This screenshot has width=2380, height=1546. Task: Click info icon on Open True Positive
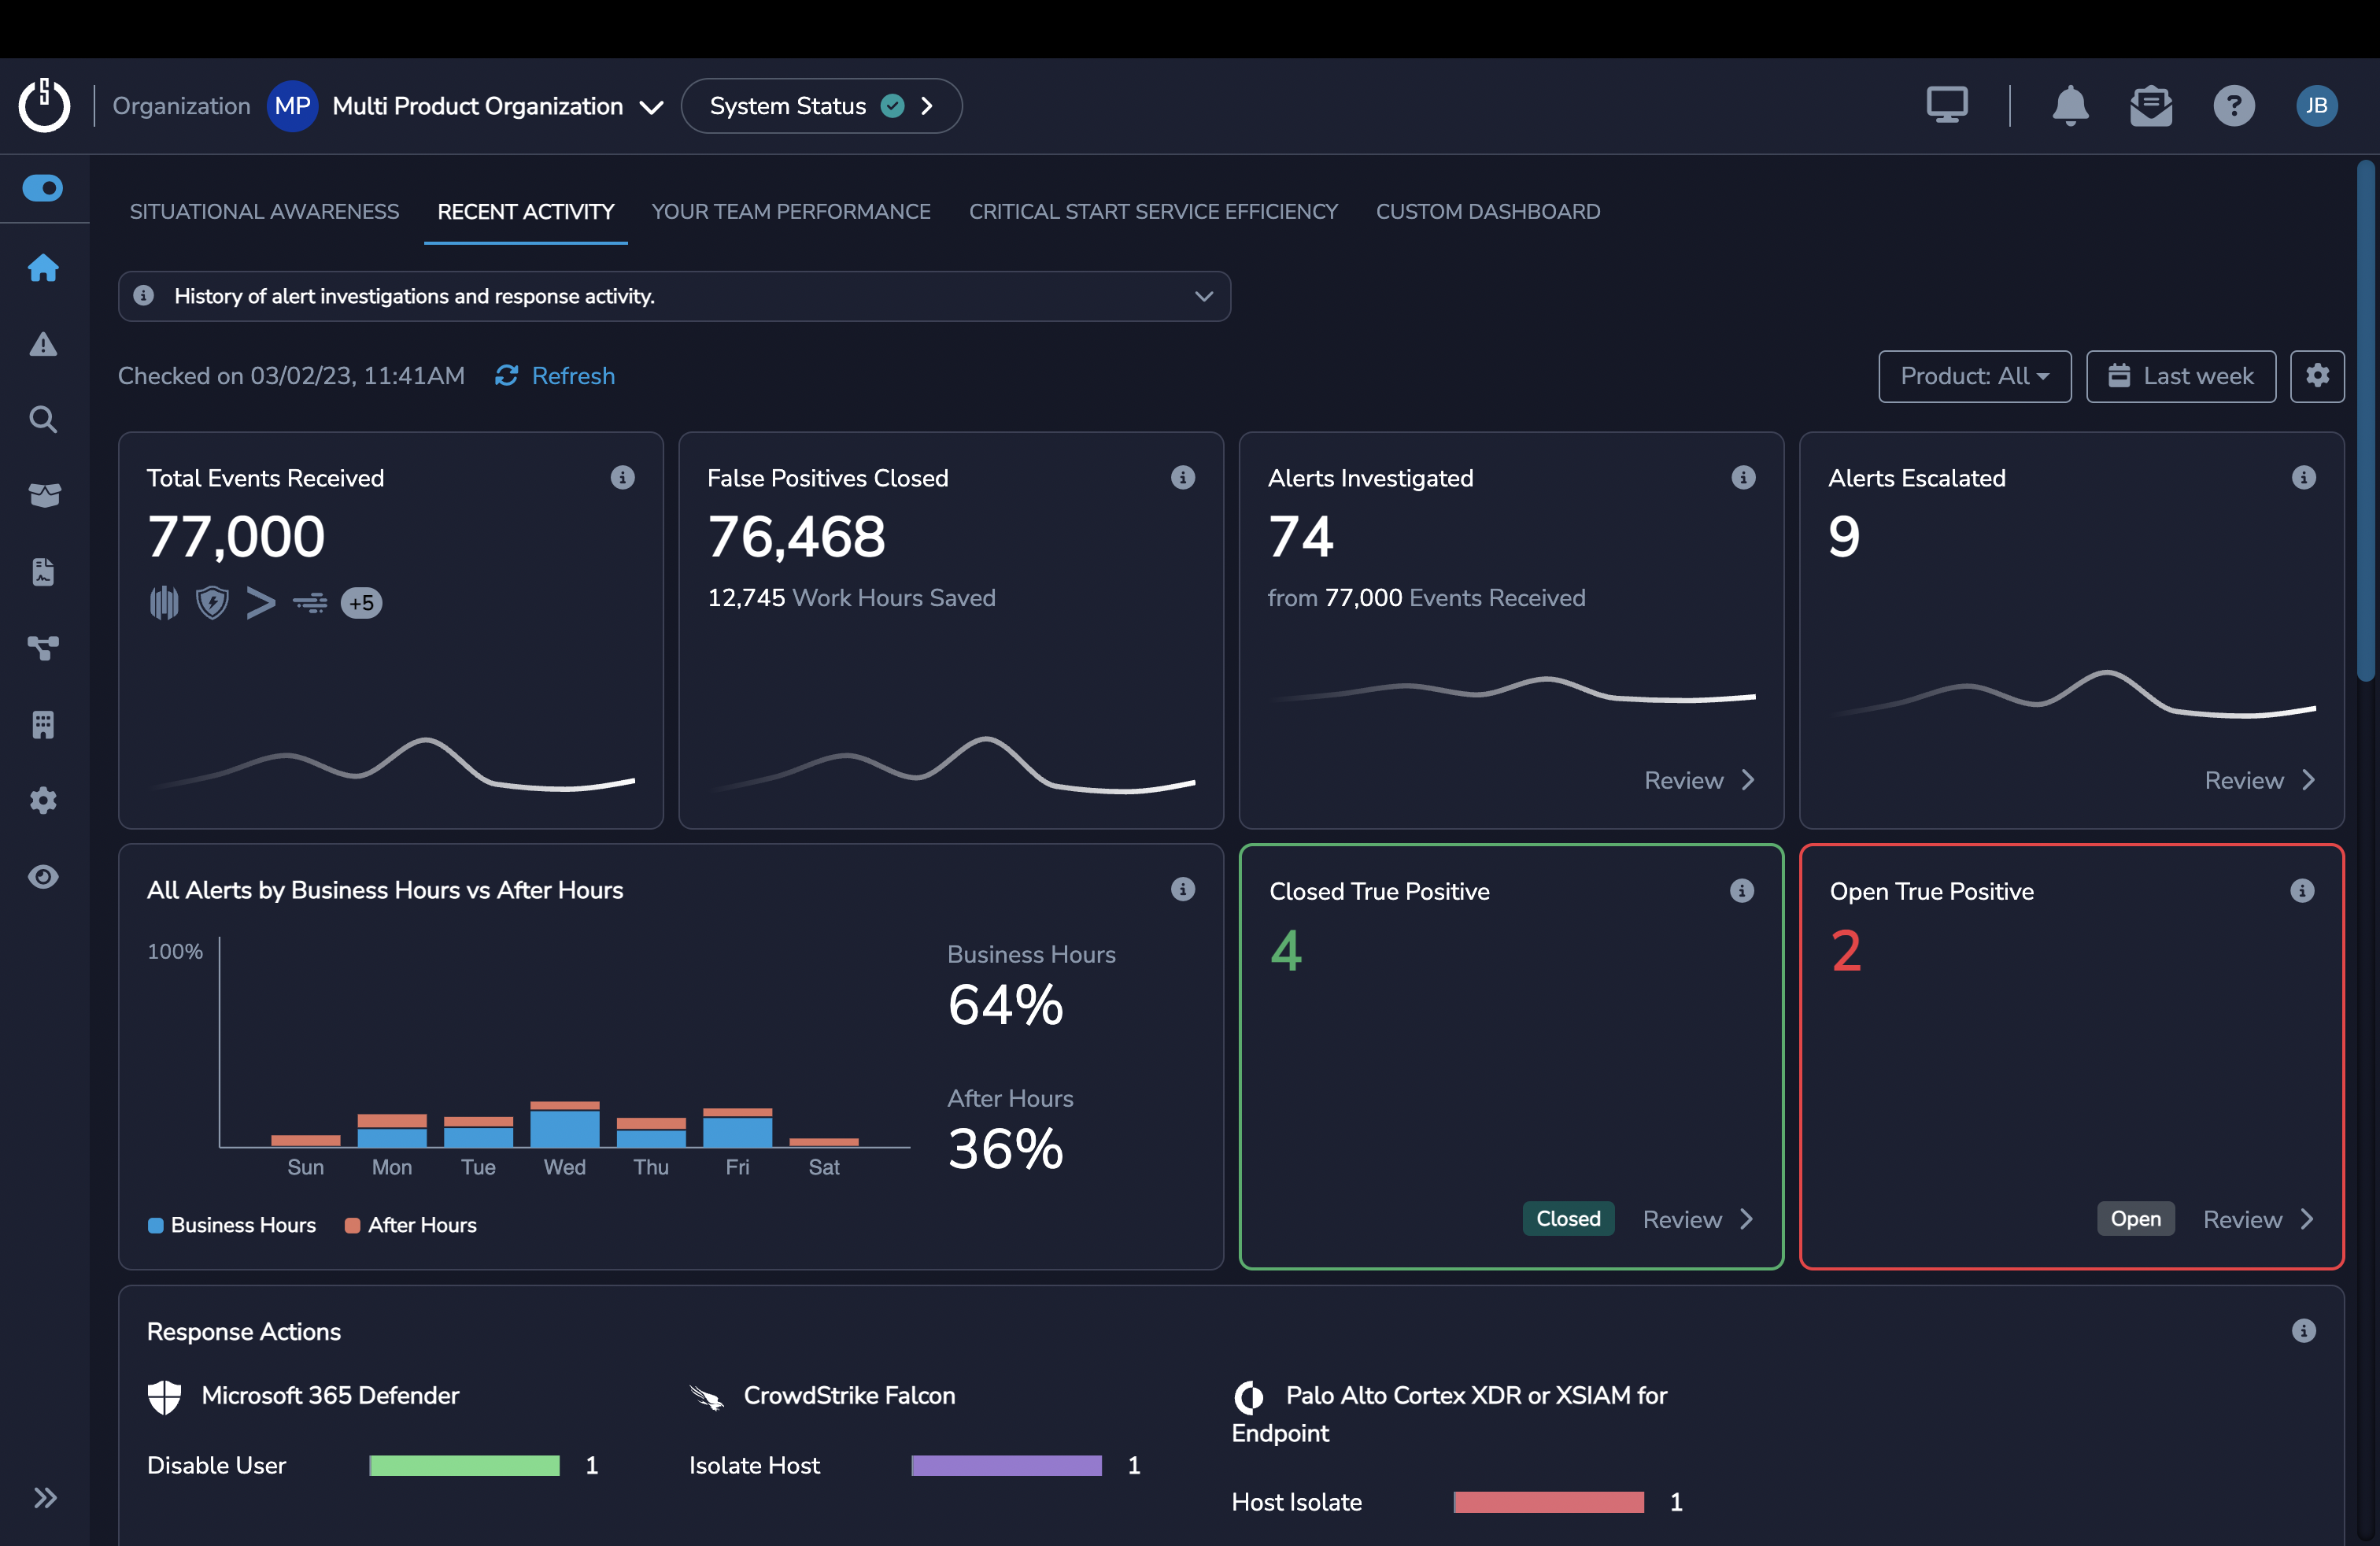[2302, 890]
